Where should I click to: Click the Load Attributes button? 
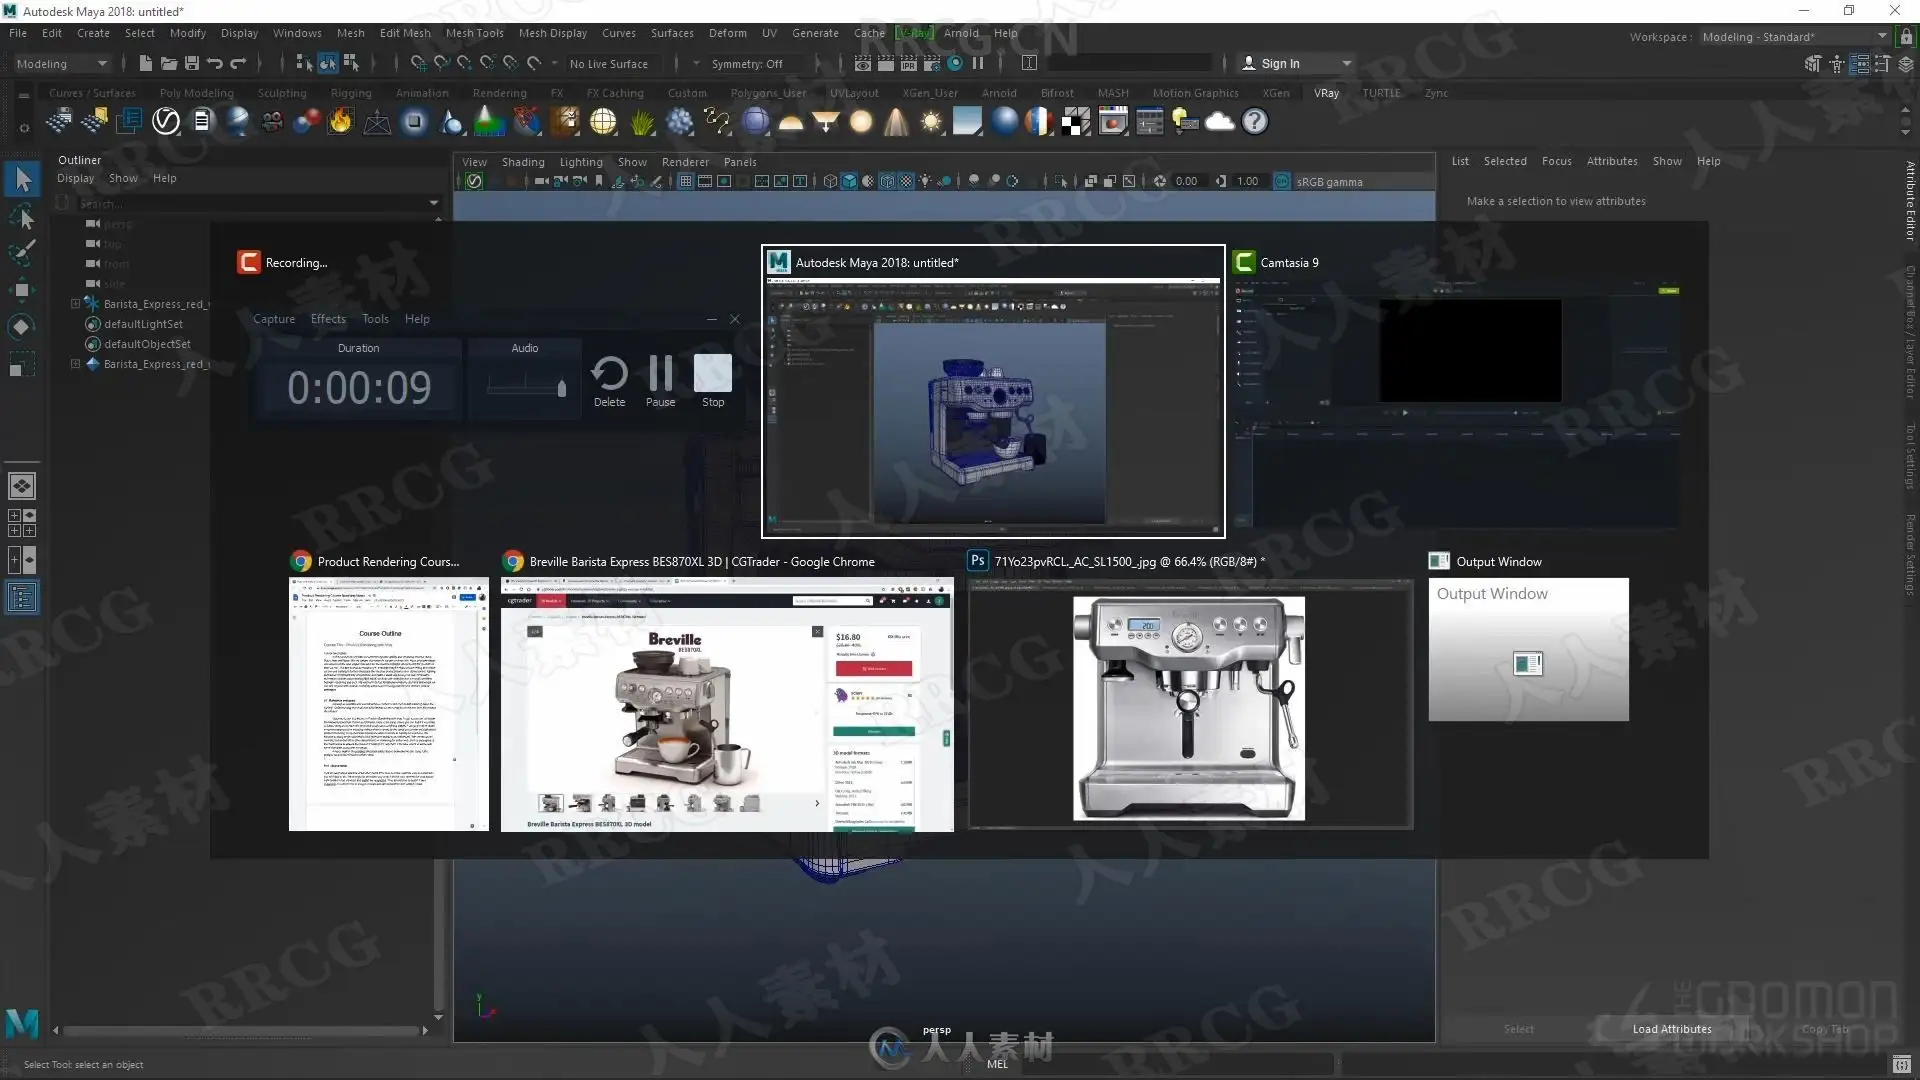tap(1671, 1029)
